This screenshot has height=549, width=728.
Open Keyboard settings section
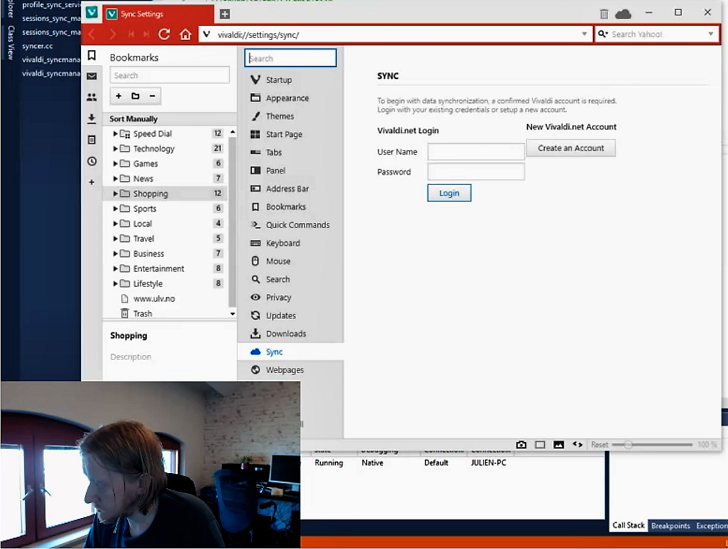(x=290, y=243)
